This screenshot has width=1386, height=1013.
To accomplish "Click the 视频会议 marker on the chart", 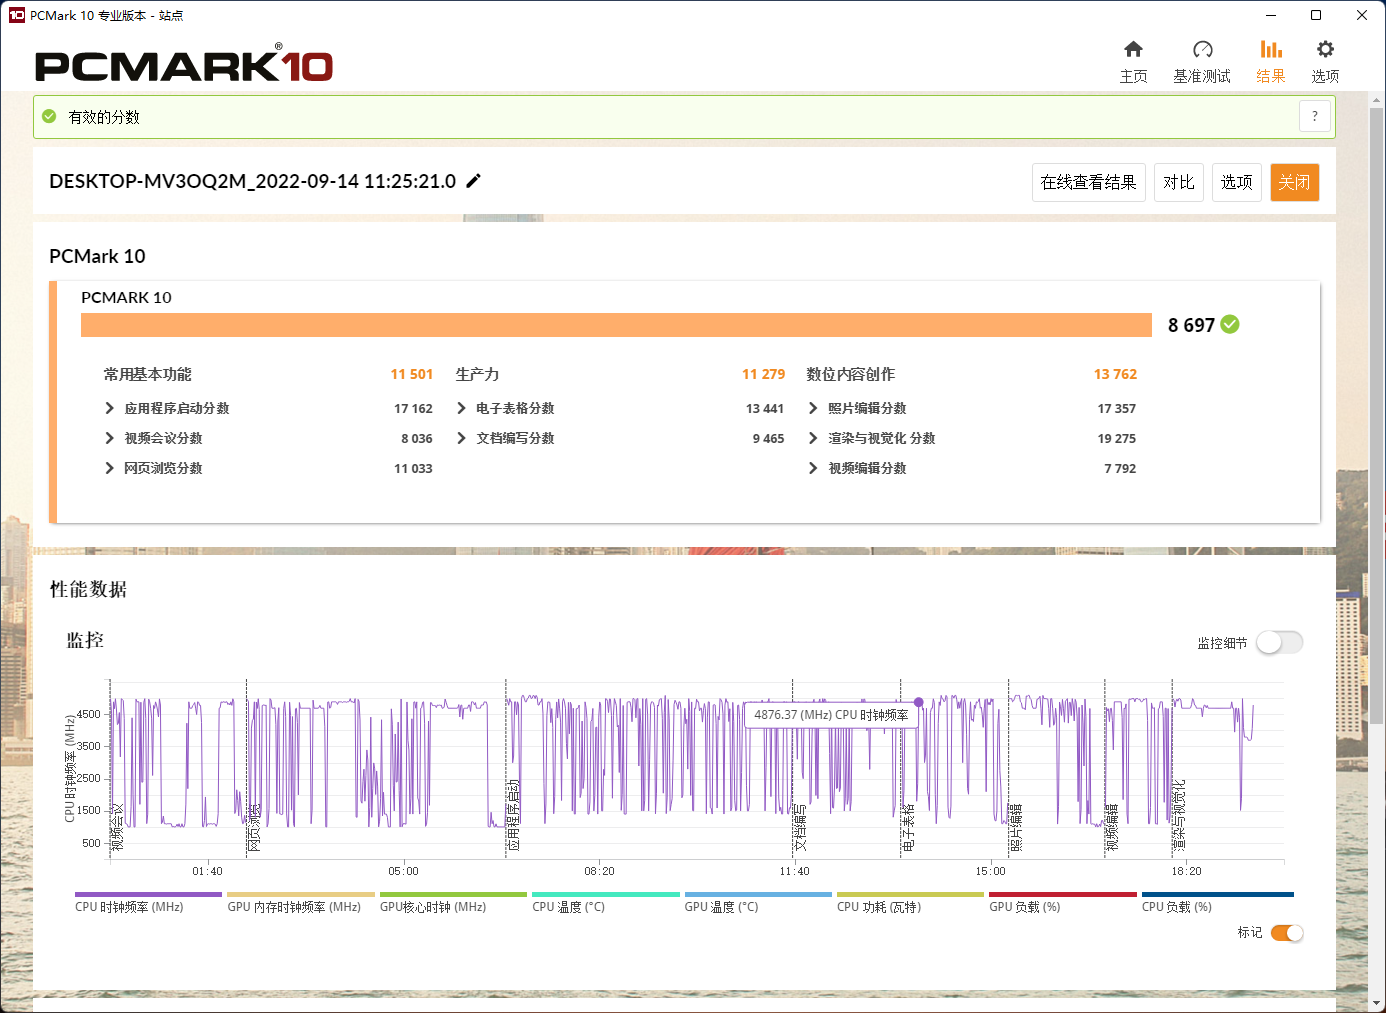I will point(117,827).
